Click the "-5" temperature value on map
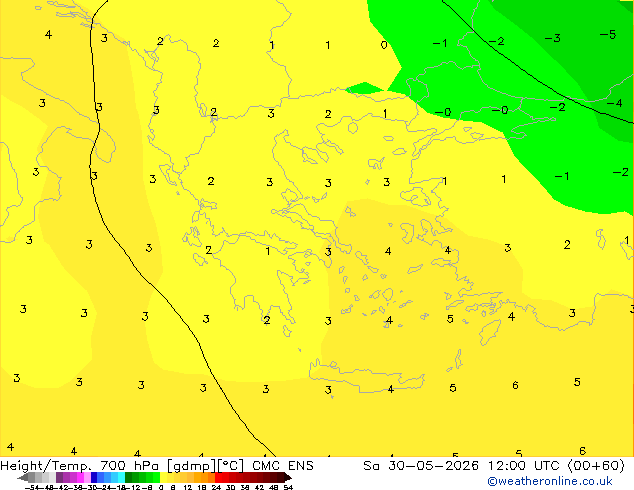Image resolution: width=634 pixels, height=490 pixels. [x=608, y=35]
